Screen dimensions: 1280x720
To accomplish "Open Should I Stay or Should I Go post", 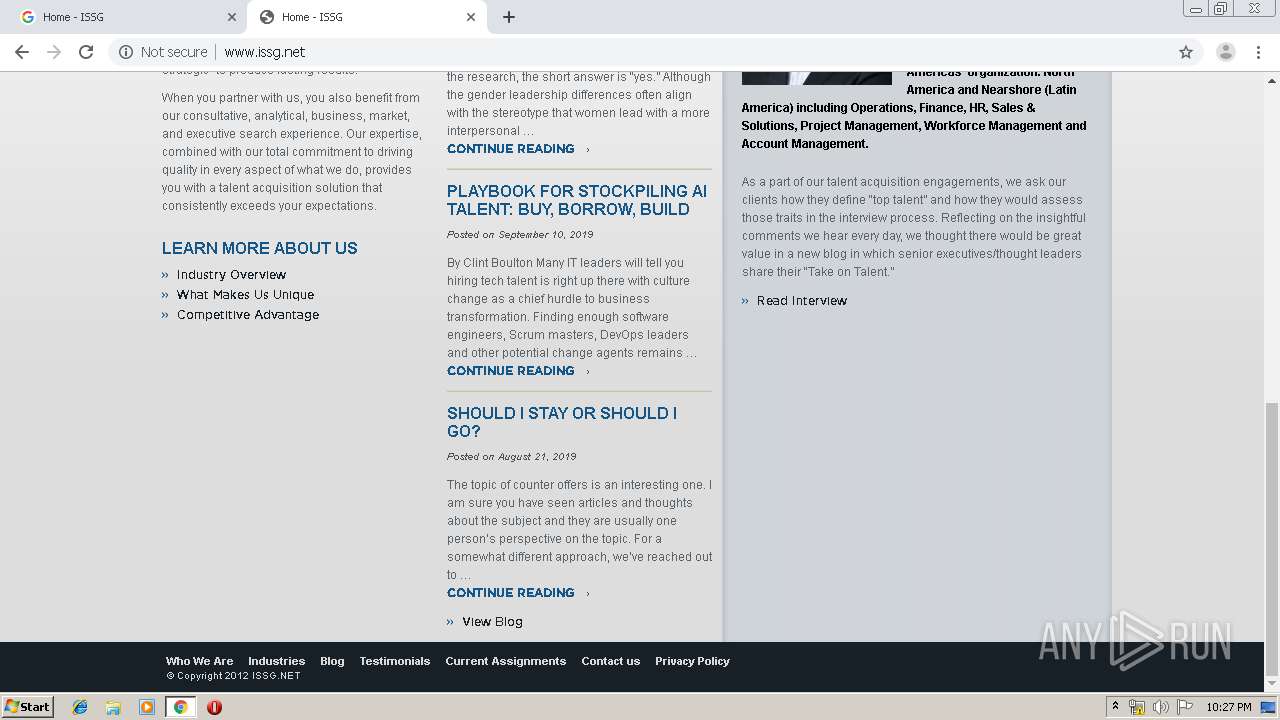I will point(562,422).
